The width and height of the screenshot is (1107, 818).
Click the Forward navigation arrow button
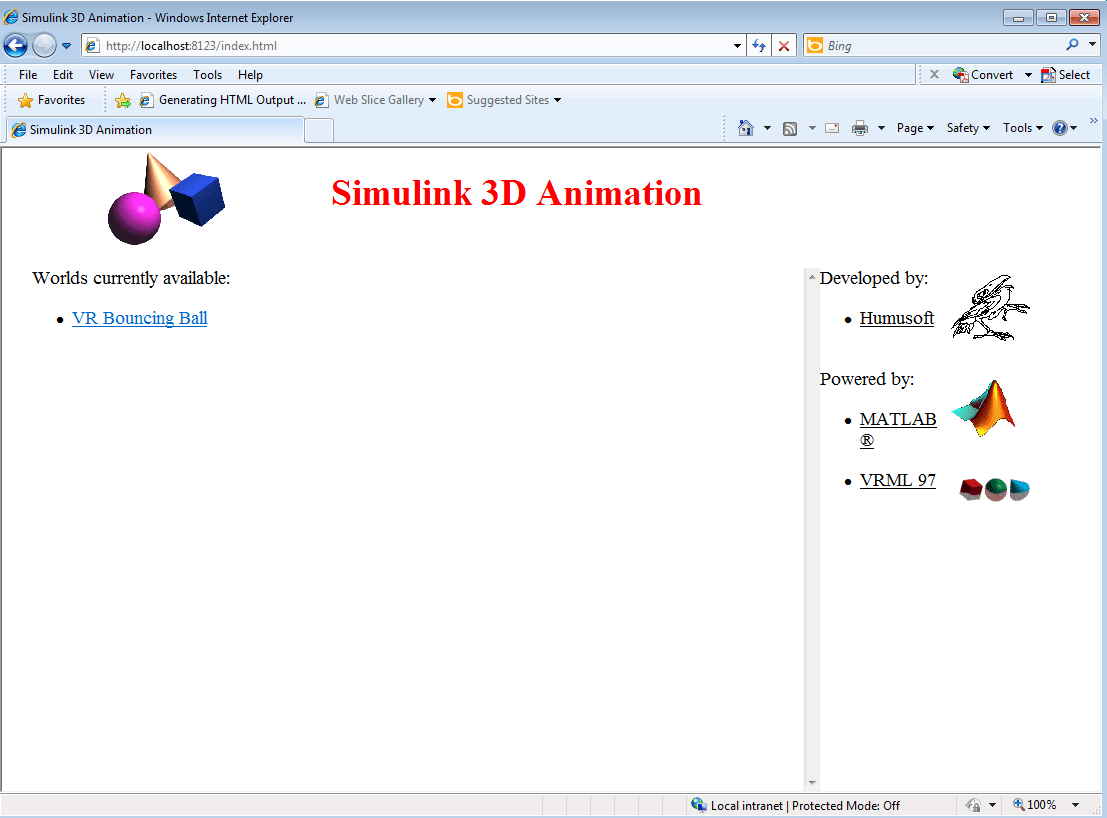pos(44,46)
